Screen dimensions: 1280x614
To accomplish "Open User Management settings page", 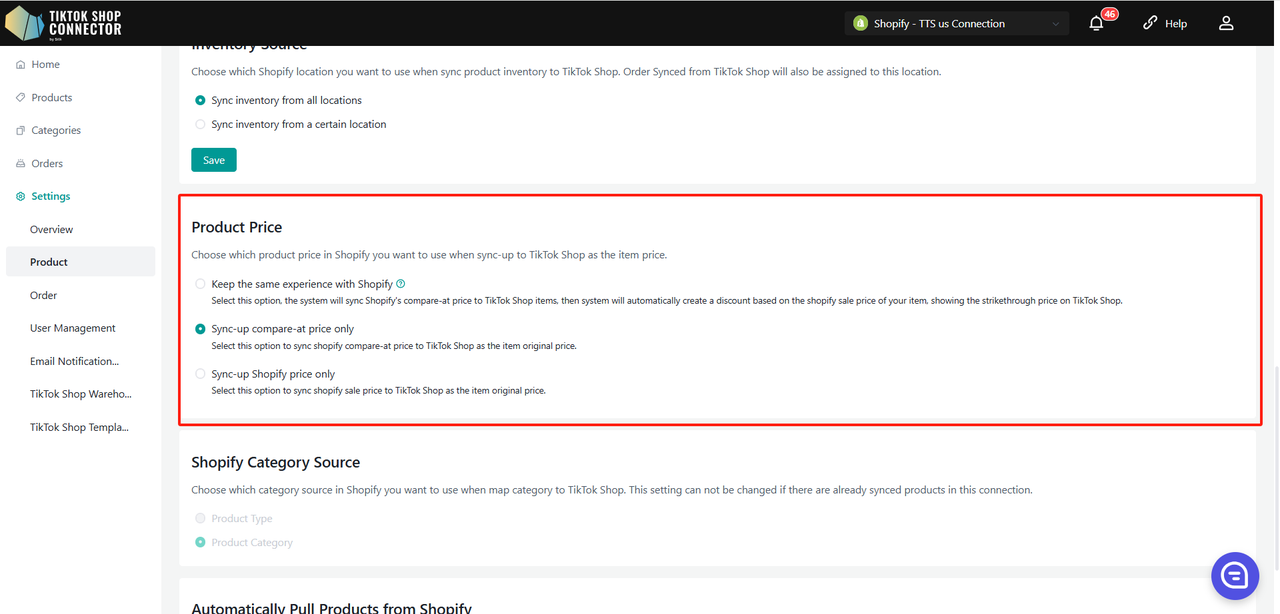I will coord(72,328).
